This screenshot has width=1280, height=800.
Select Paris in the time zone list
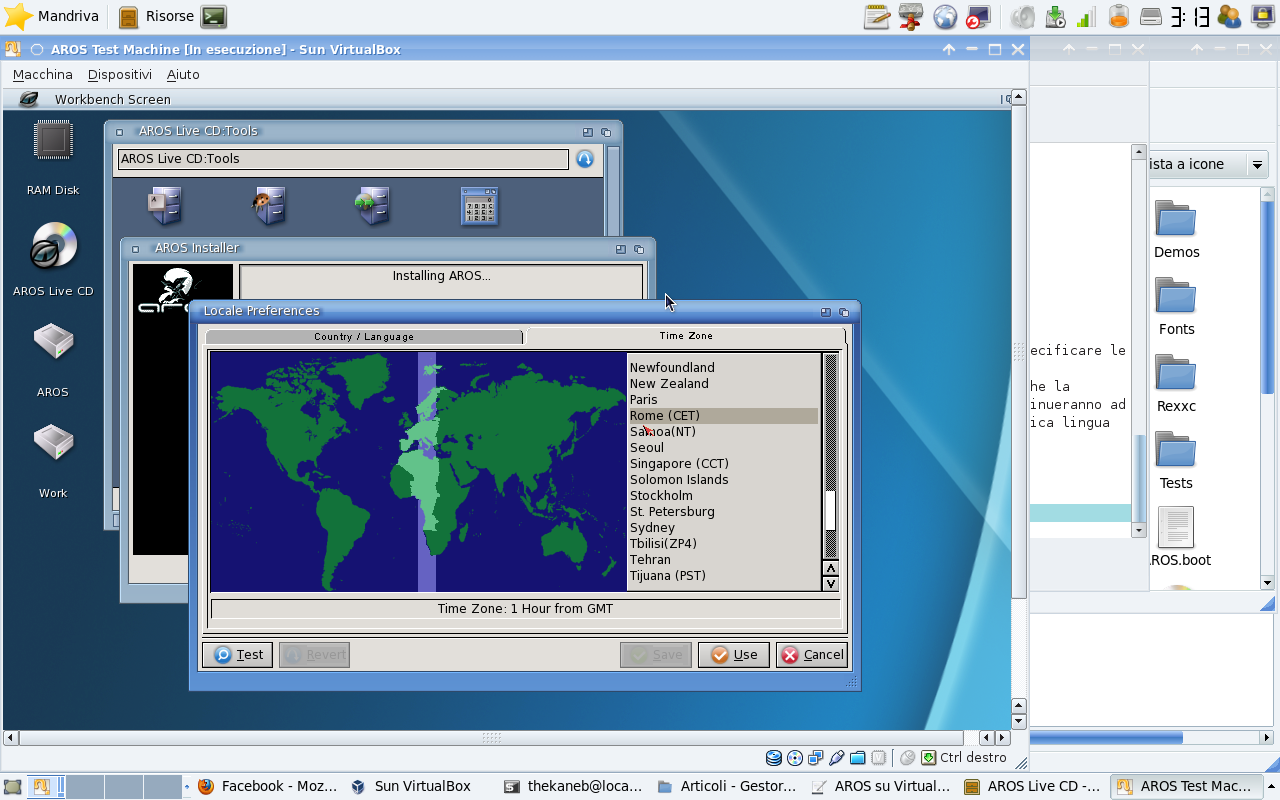click(723, 400)
